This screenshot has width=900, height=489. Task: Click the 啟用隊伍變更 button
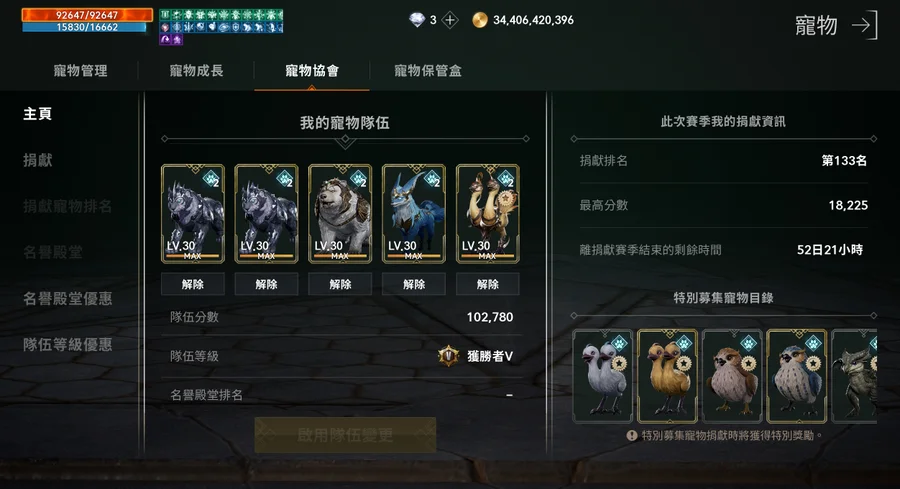pyautogui.click(x=345, y=435)
